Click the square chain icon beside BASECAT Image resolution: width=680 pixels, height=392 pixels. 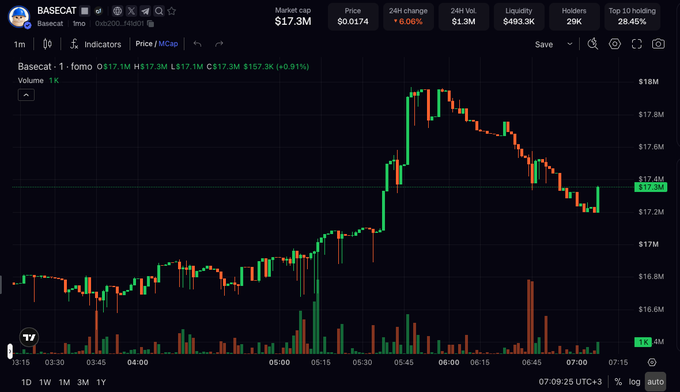[85, 11]
